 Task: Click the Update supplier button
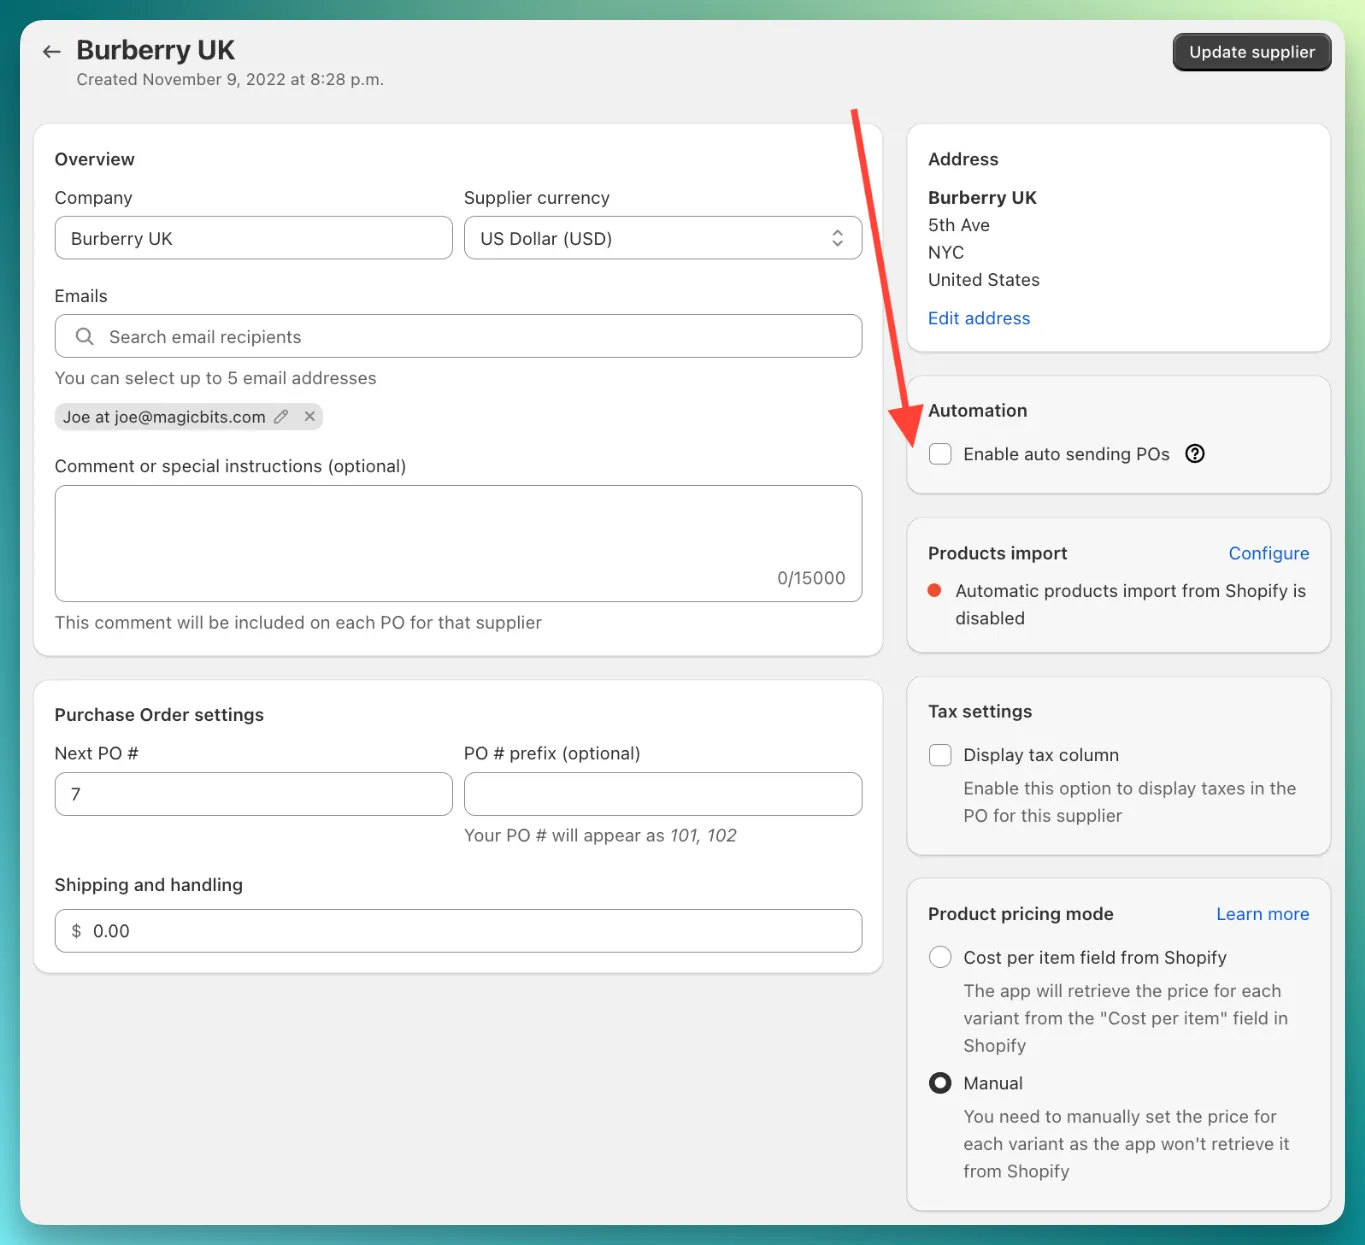pos(1252,52)
